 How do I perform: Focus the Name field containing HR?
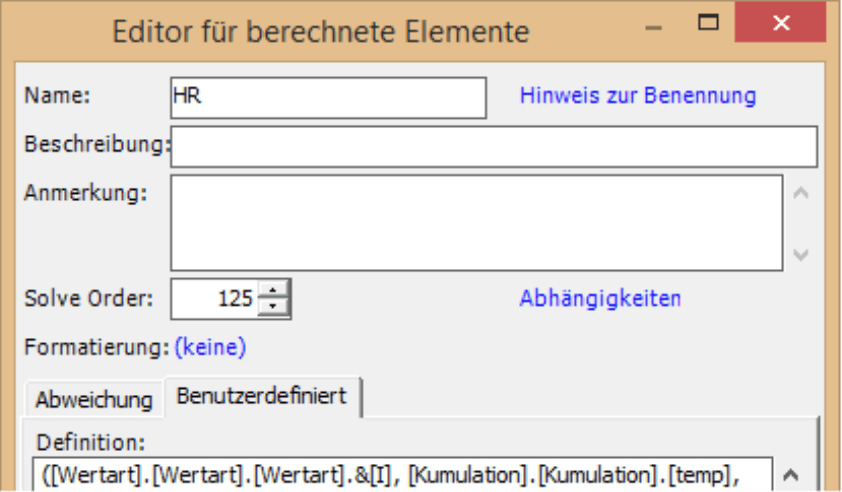pyautogui.click(x=329, y=98)
